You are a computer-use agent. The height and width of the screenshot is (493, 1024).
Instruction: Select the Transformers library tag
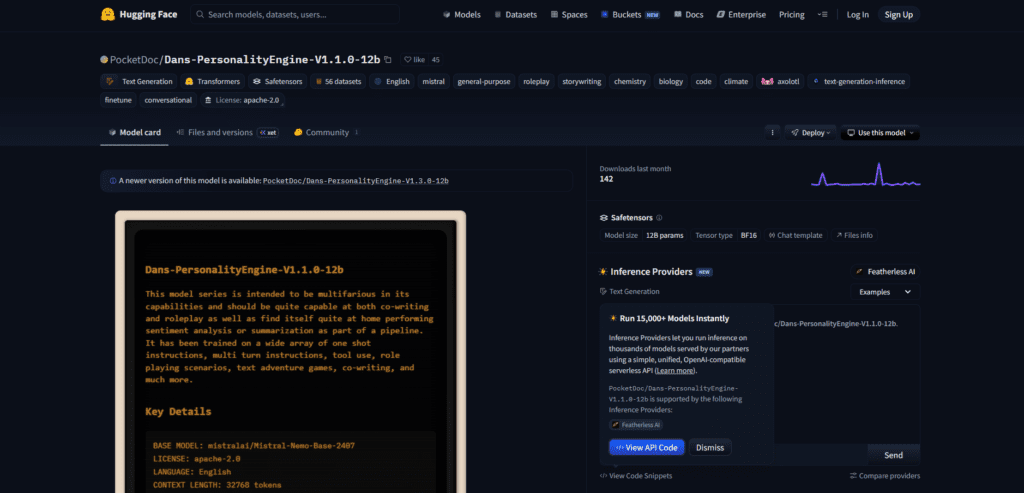[212, 82]
